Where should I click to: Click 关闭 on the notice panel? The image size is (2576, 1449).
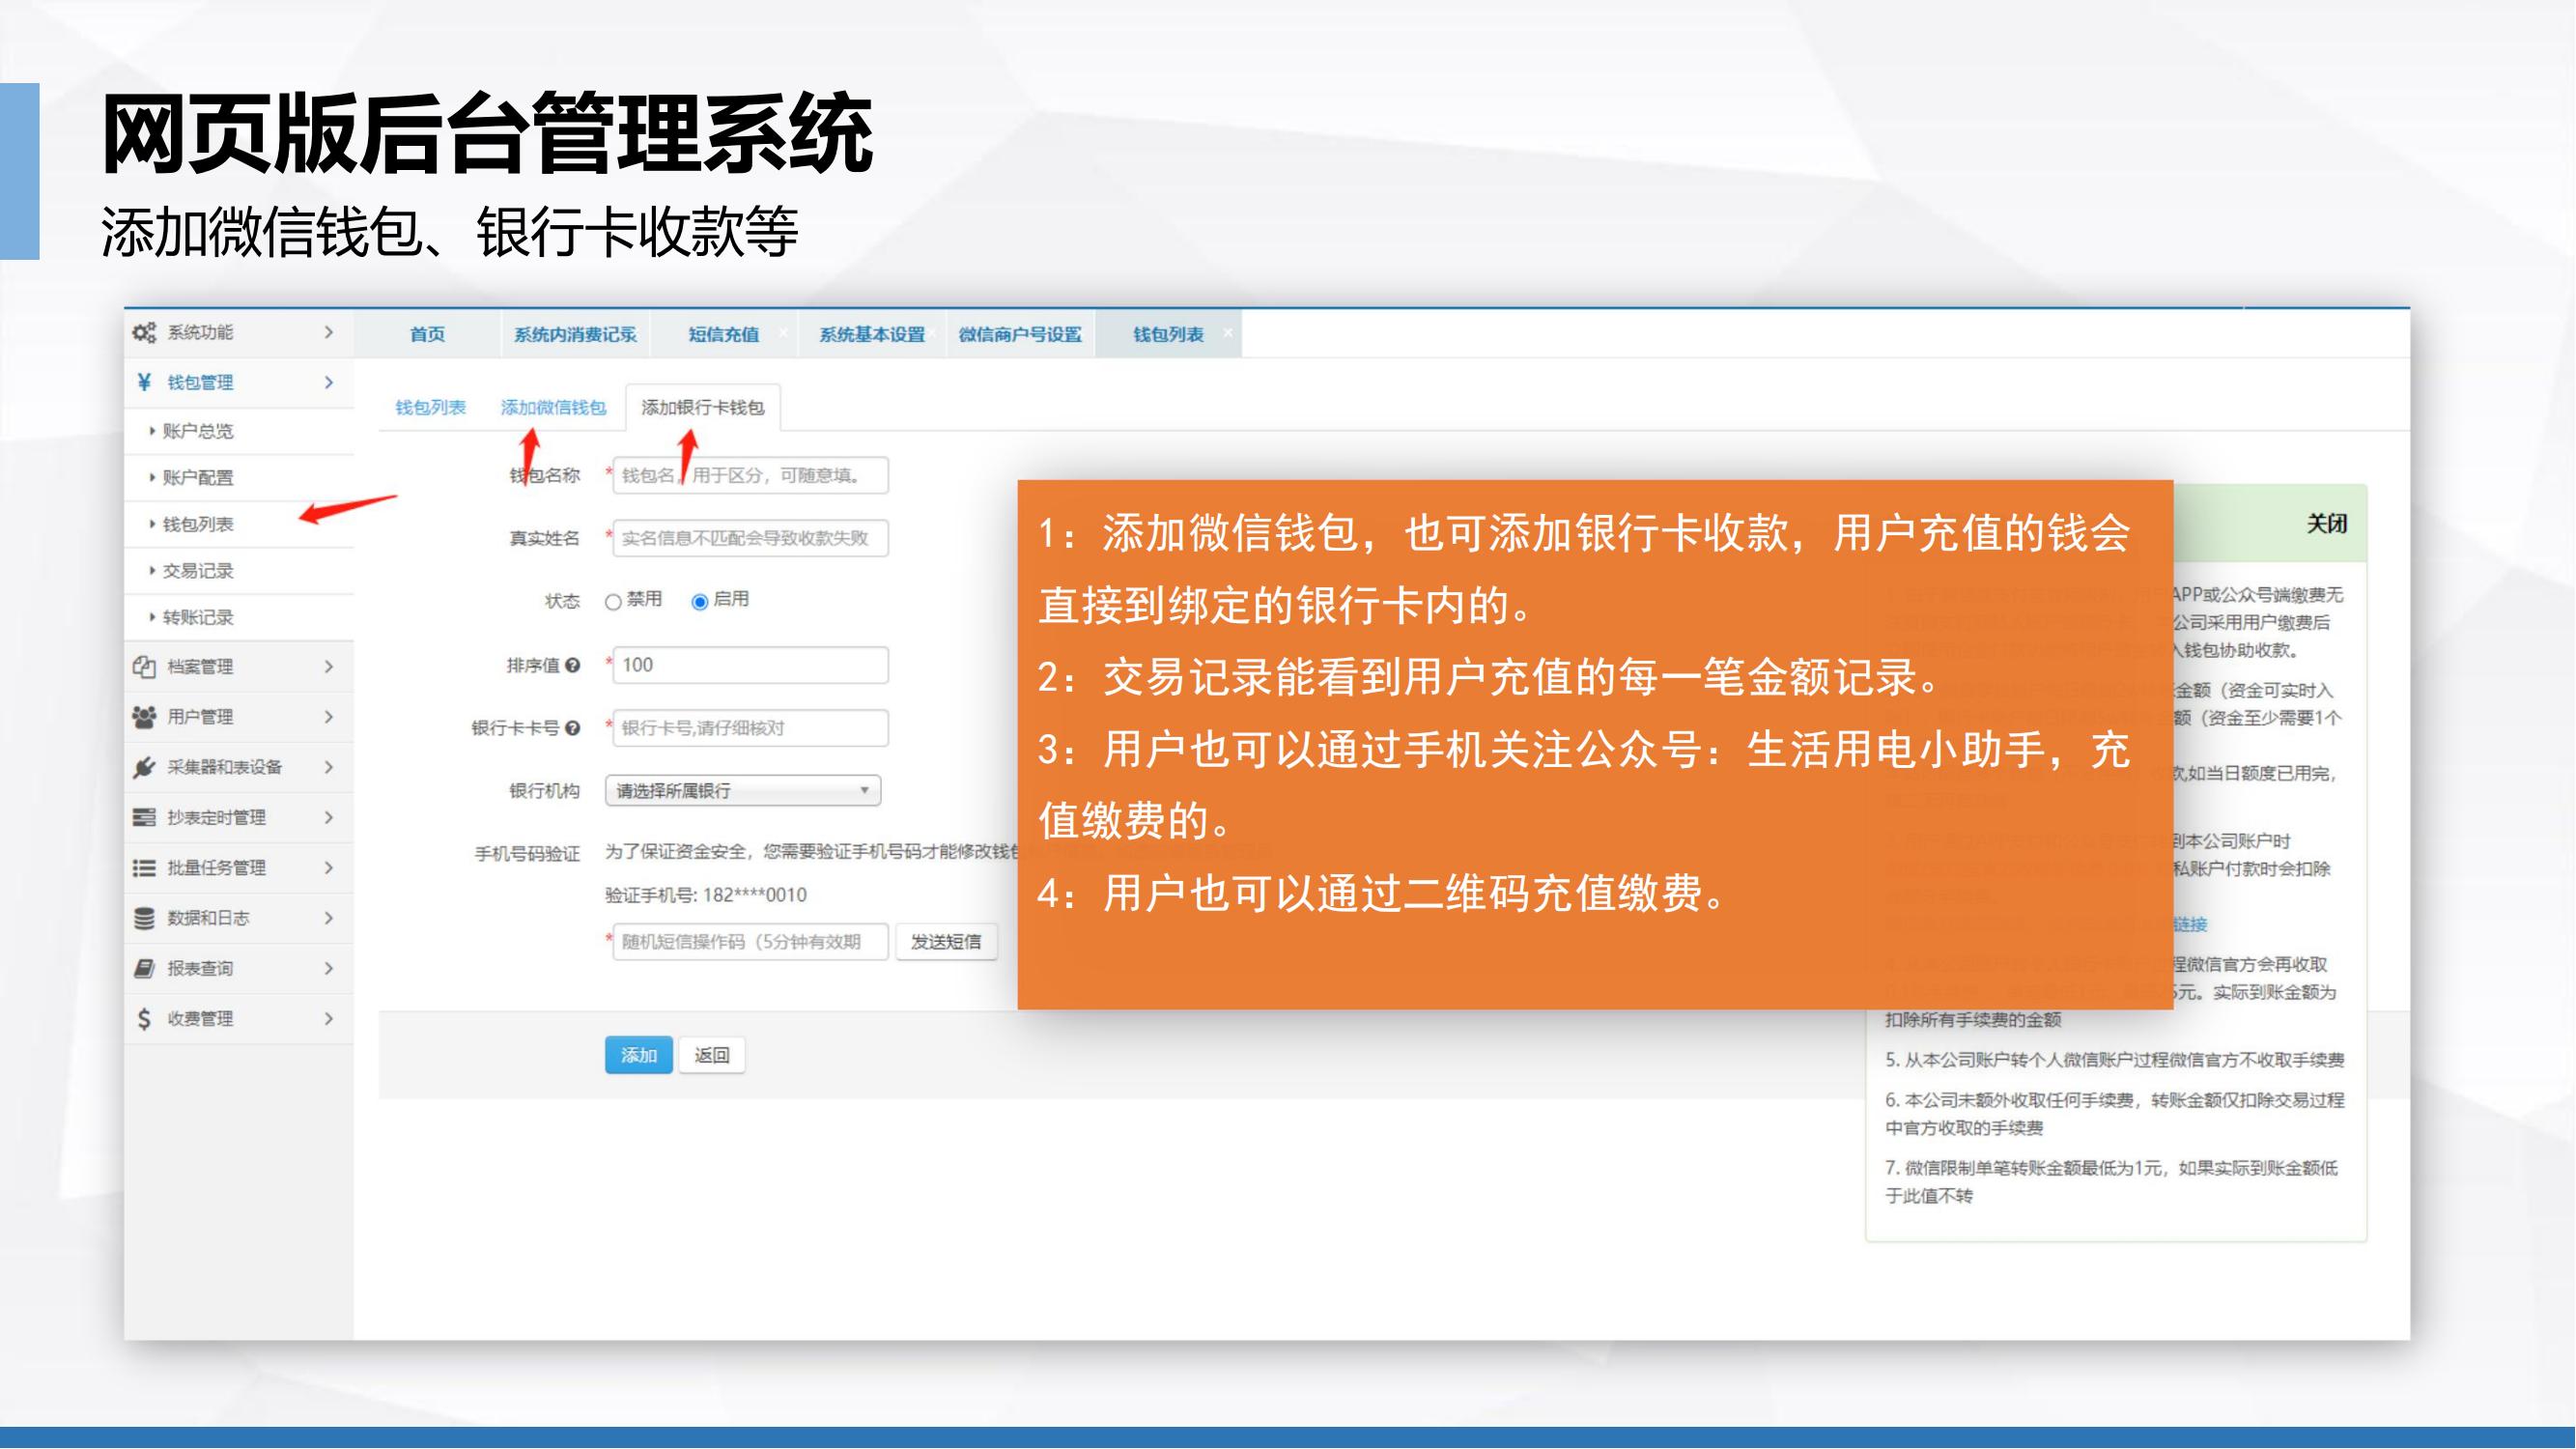point(2326,524)
